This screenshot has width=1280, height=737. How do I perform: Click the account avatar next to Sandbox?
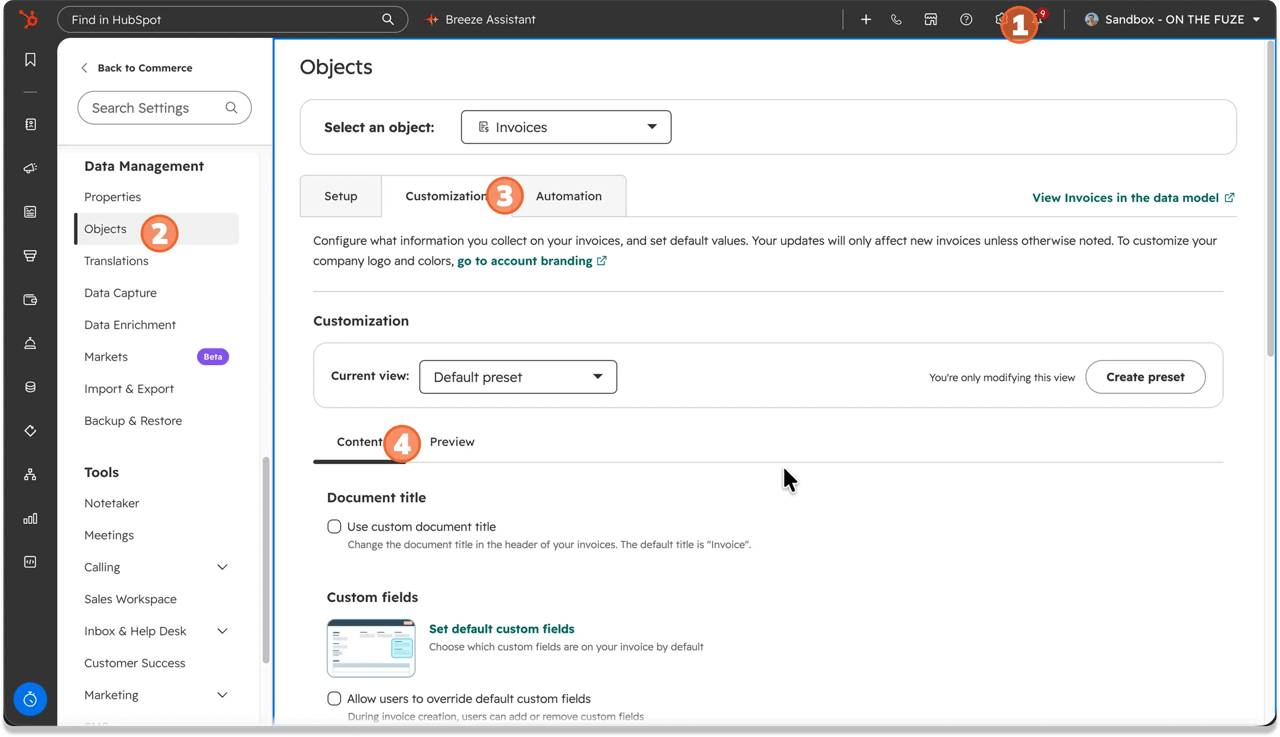tap(1092, 19)
